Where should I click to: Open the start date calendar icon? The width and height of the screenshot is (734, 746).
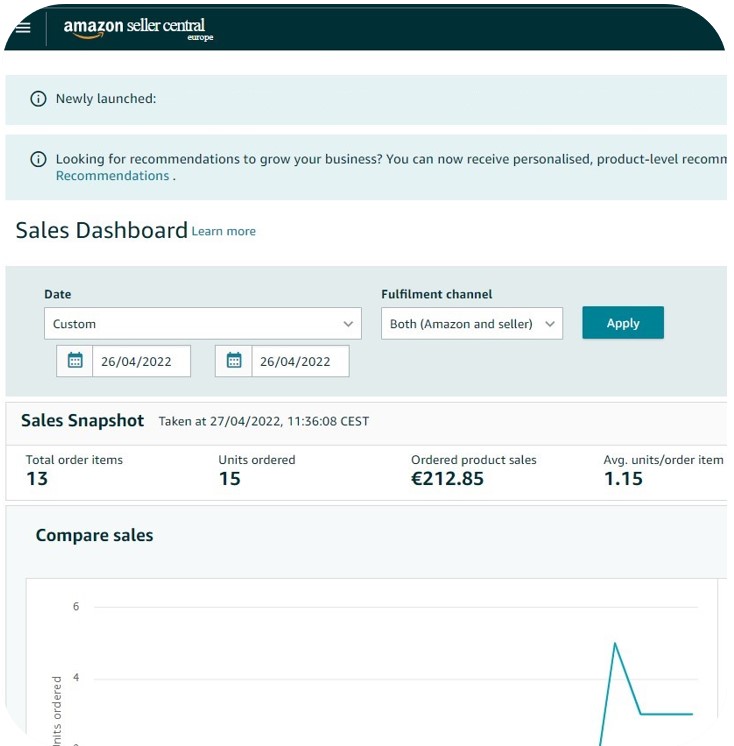75,361
